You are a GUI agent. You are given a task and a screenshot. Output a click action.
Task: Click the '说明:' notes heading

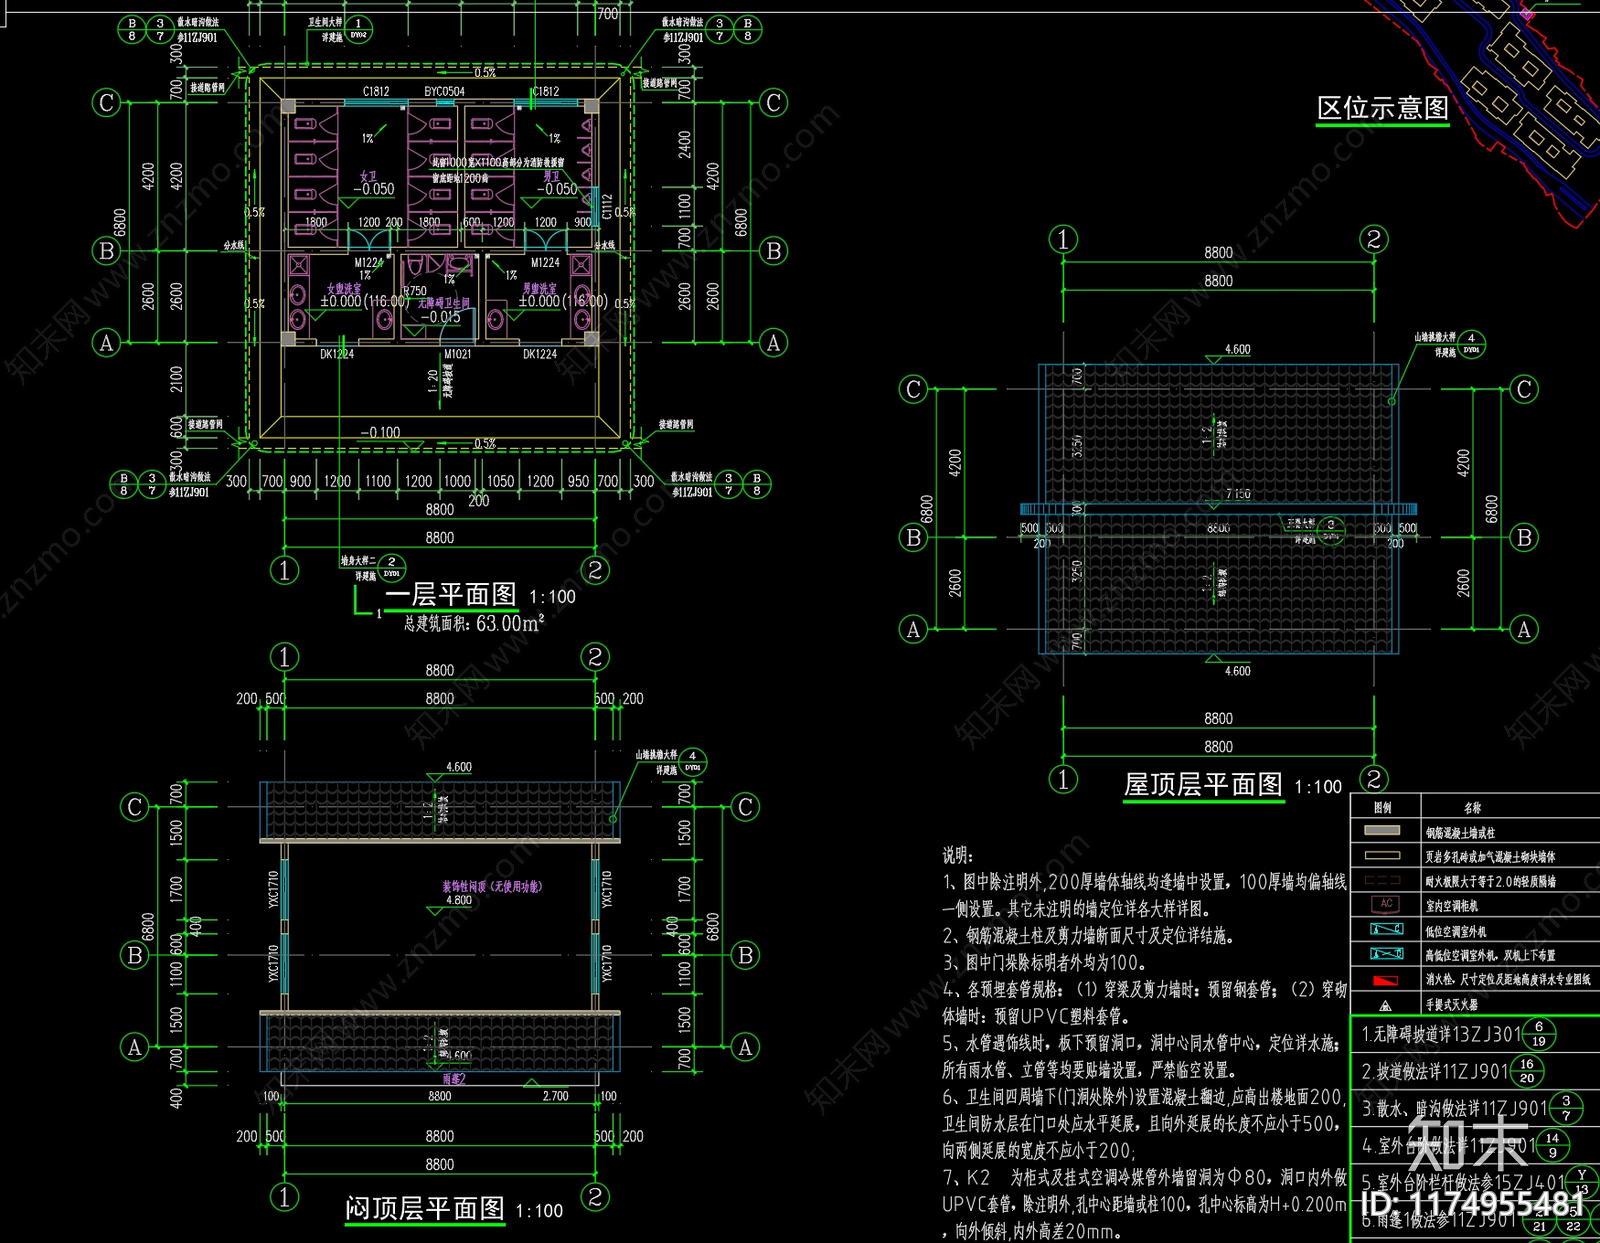[x=958, y=855]
